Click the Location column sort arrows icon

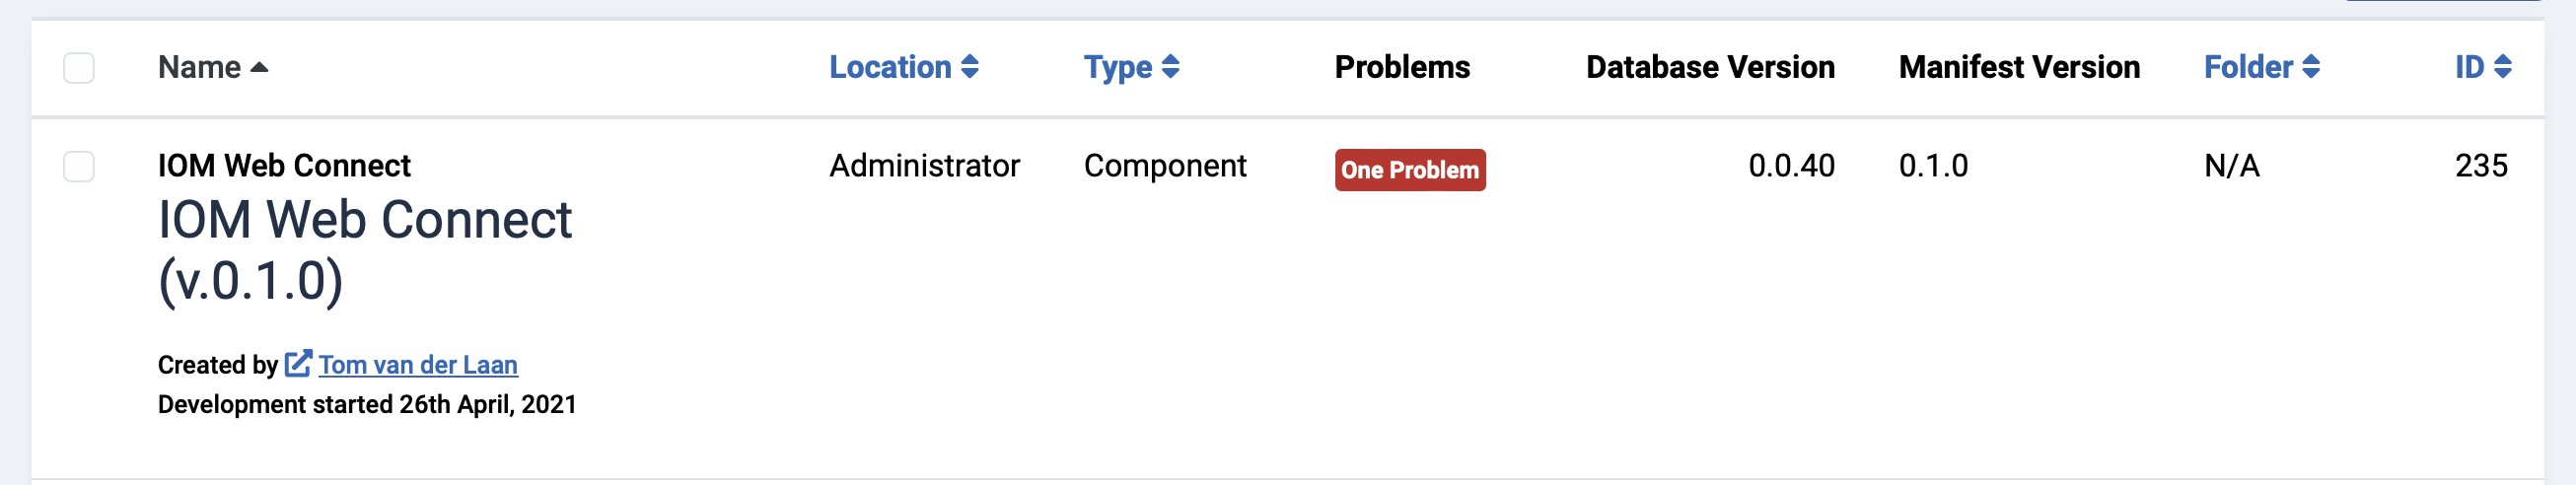pyautogui.click(x=969, y=67)
